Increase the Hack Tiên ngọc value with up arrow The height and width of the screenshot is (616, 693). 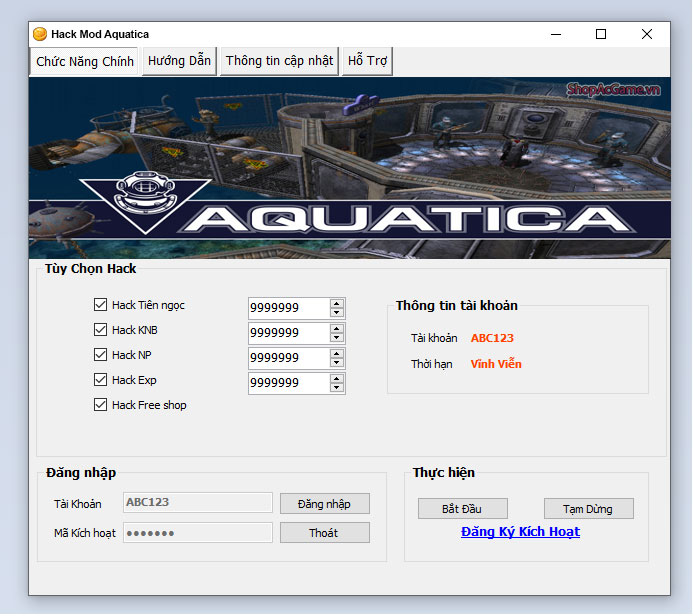[x=337, y=304]
